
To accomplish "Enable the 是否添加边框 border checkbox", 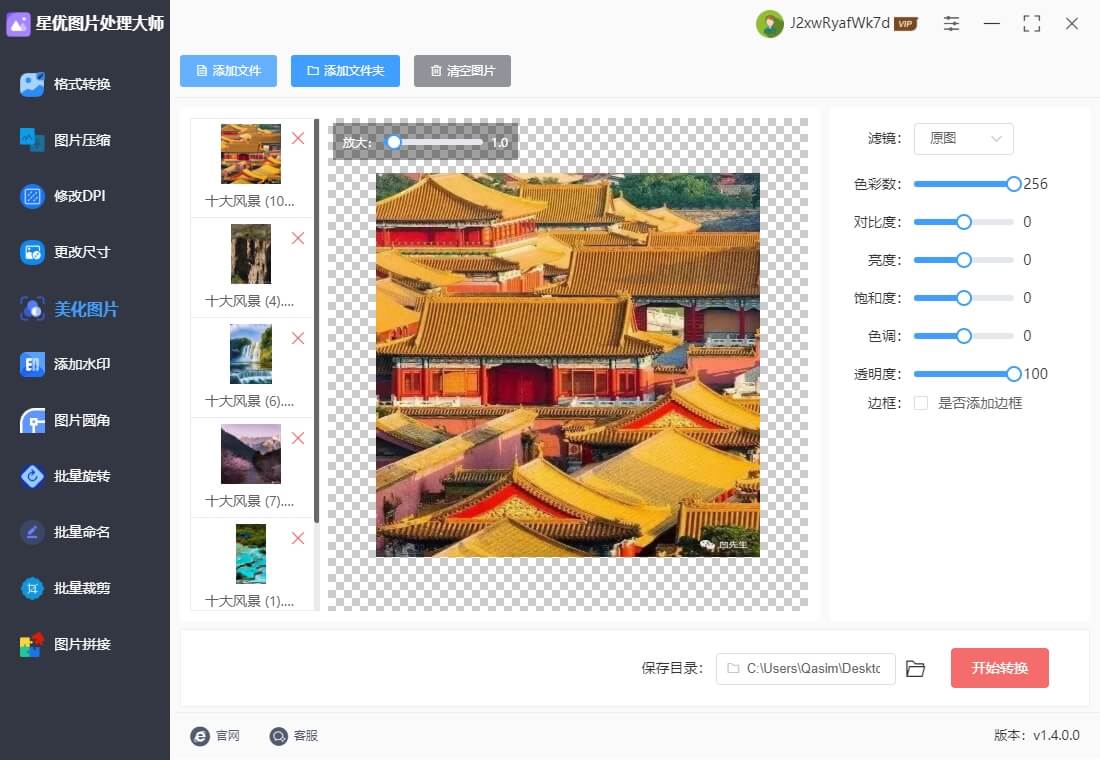I will (920, 403).
